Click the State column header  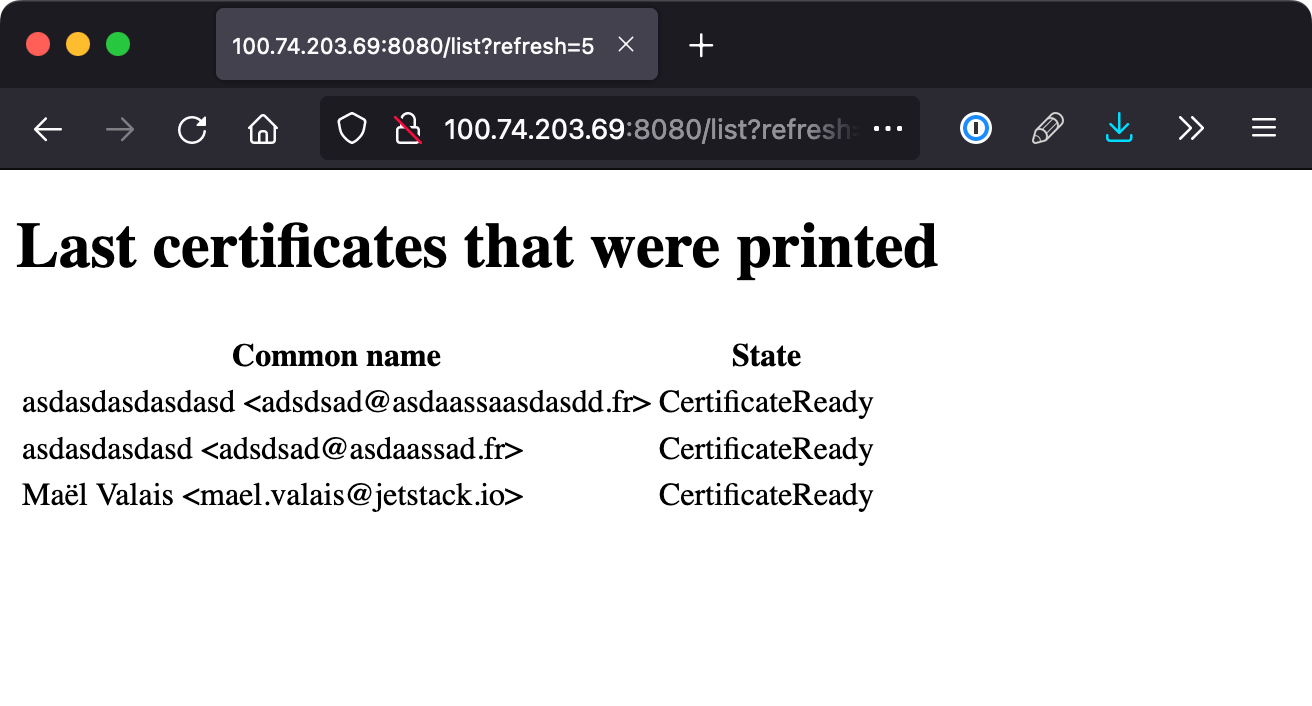(x=766, y=356)
